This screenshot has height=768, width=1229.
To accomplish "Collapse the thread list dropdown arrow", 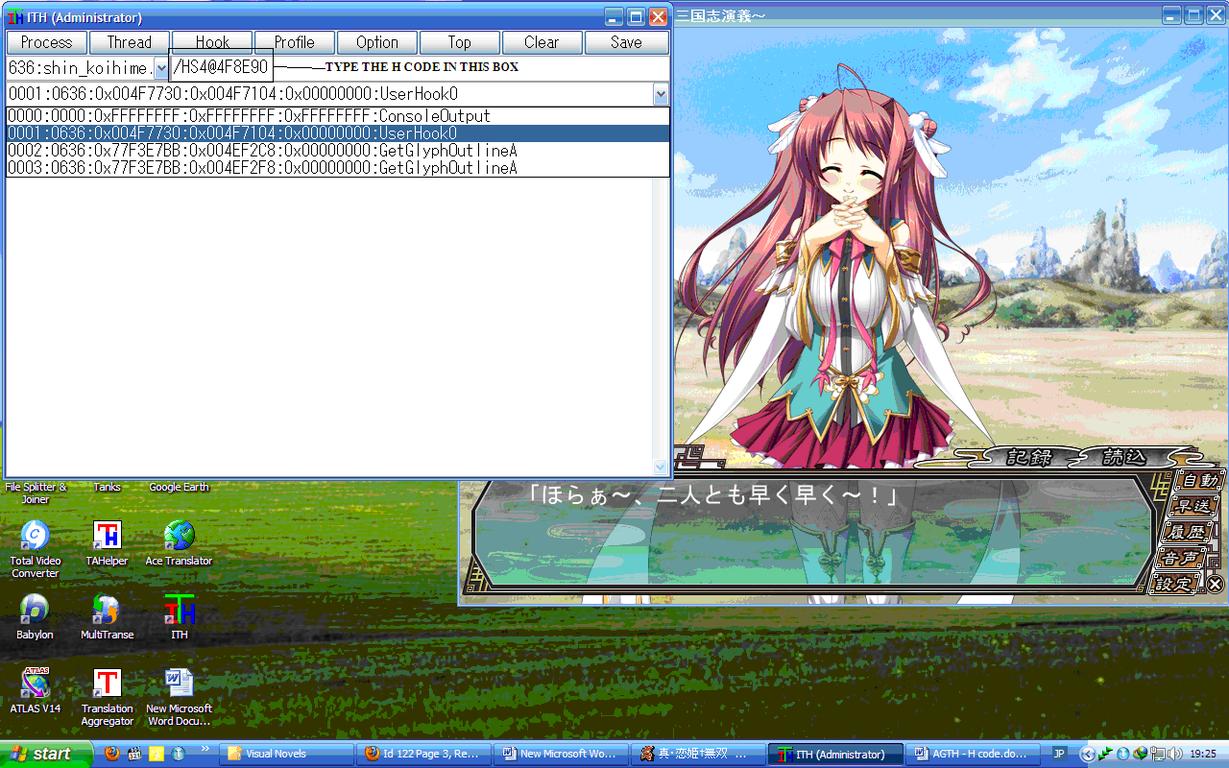I will [660, 95].
